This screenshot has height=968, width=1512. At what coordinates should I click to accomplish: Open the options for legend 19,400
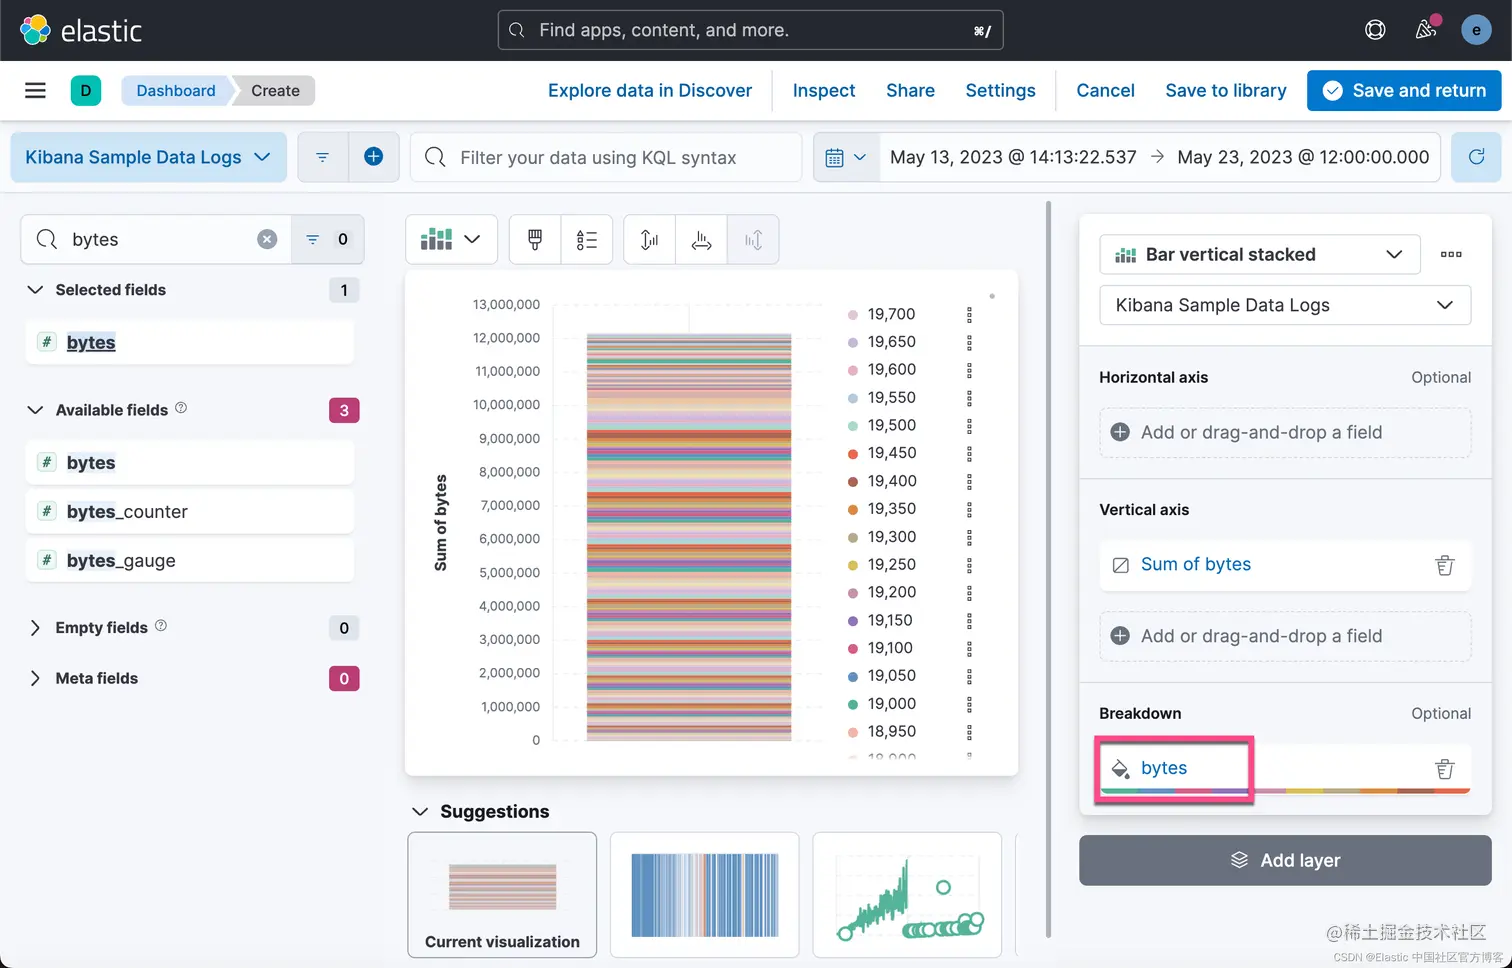[969, 482]
